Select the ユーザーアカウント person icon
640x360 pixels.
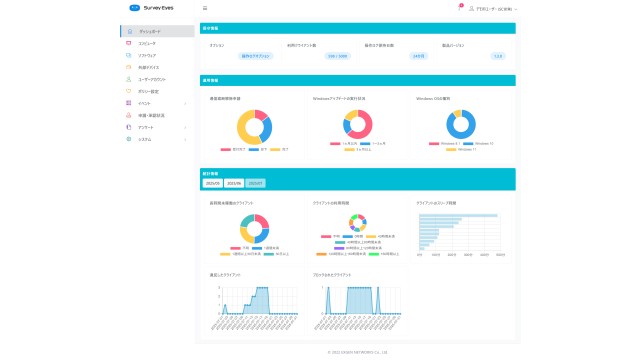click(129, 79)
